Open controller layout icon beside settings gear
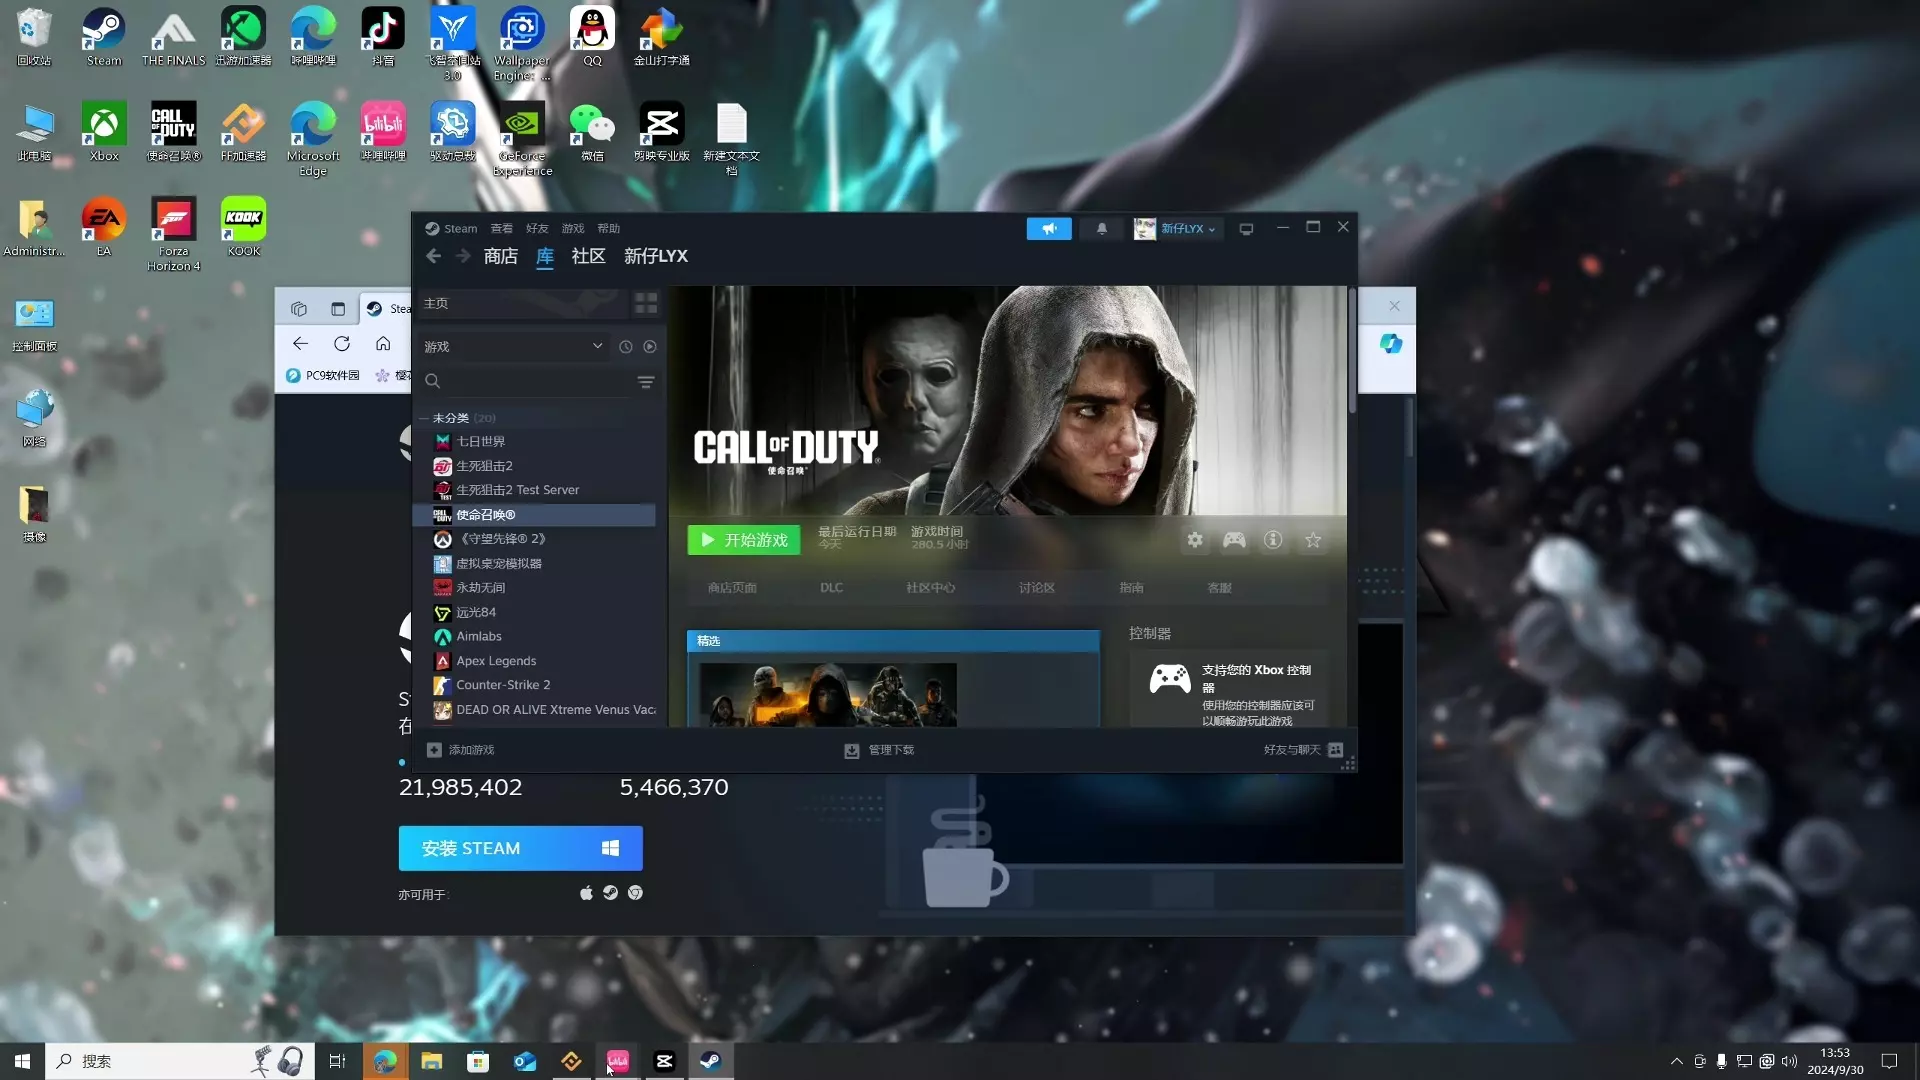This screenshot has height=1080, width=1920. [1234, 540]
